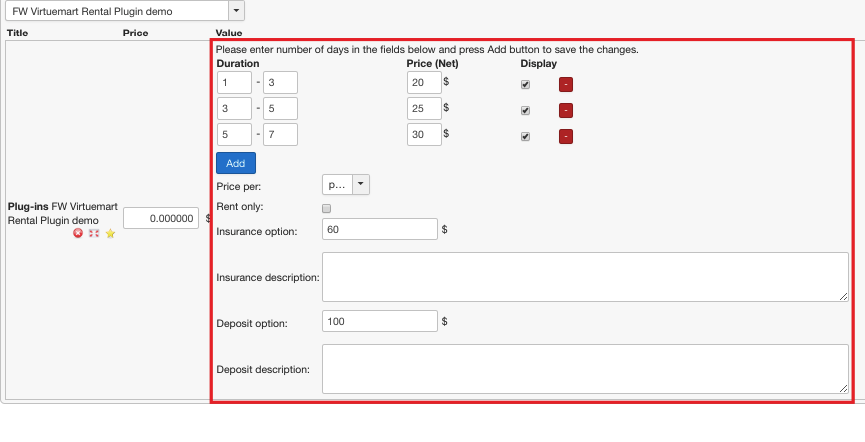The width and height of the screenshot is (865, 442).
Task: Click the yellow star icon under Plug-ins
Action: (x=111, y=233)
